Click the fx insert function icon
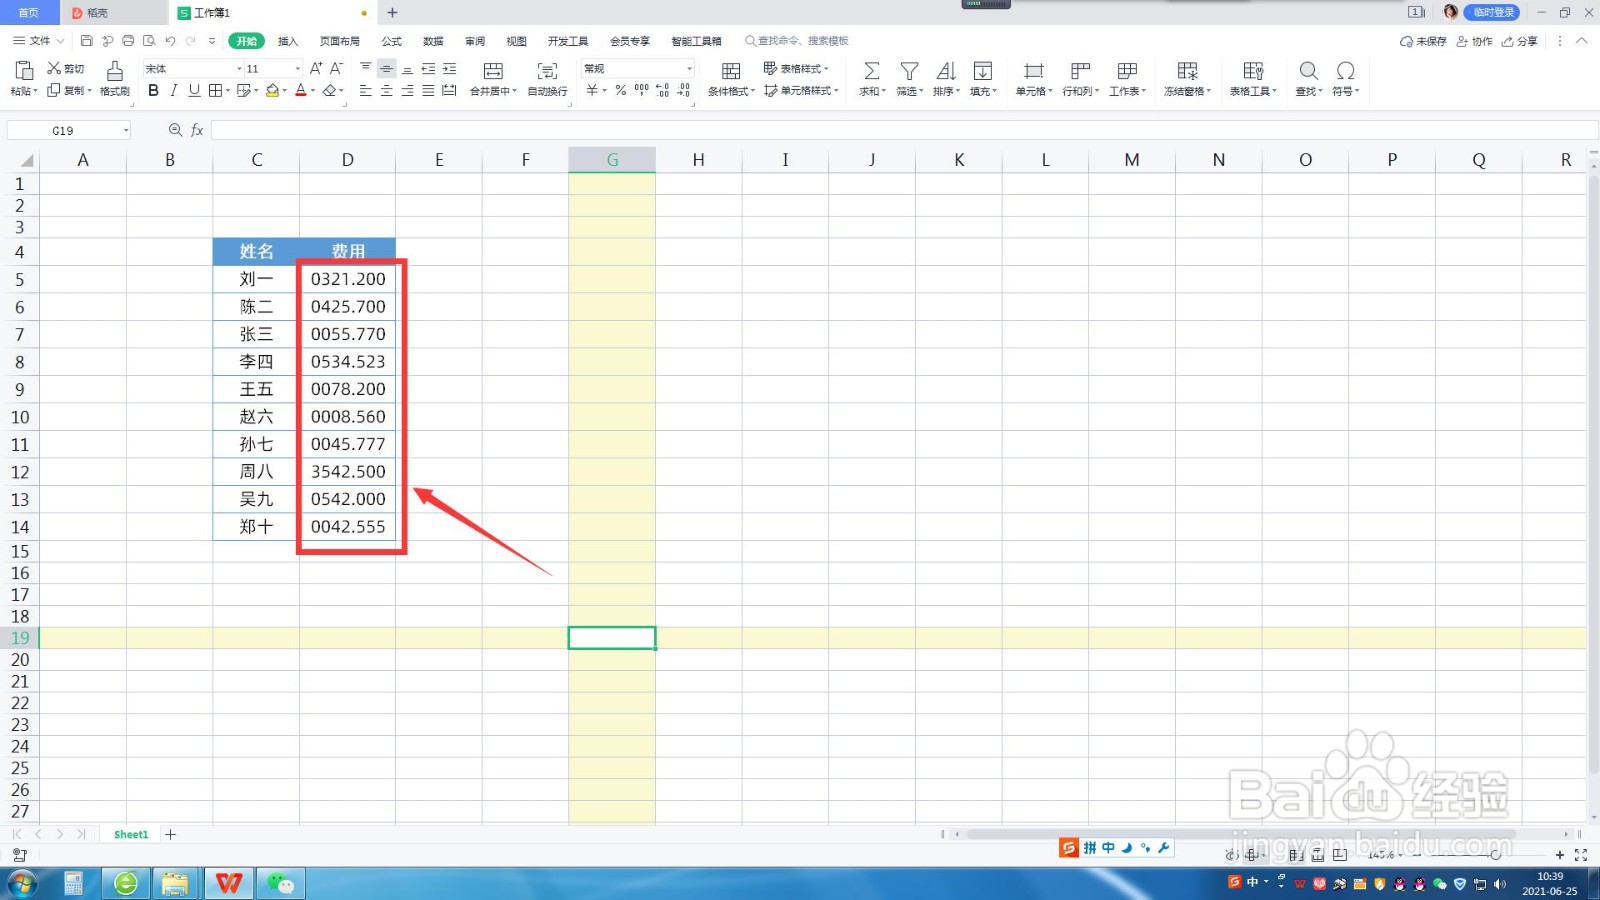 click(197, 130)
